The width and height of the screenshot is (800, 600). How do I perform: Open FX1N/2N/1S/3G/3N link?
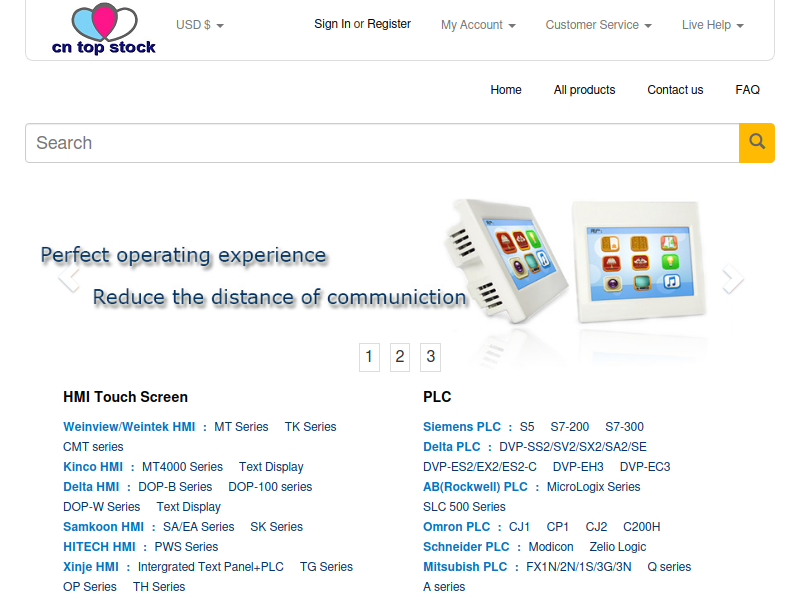[579, 567]
